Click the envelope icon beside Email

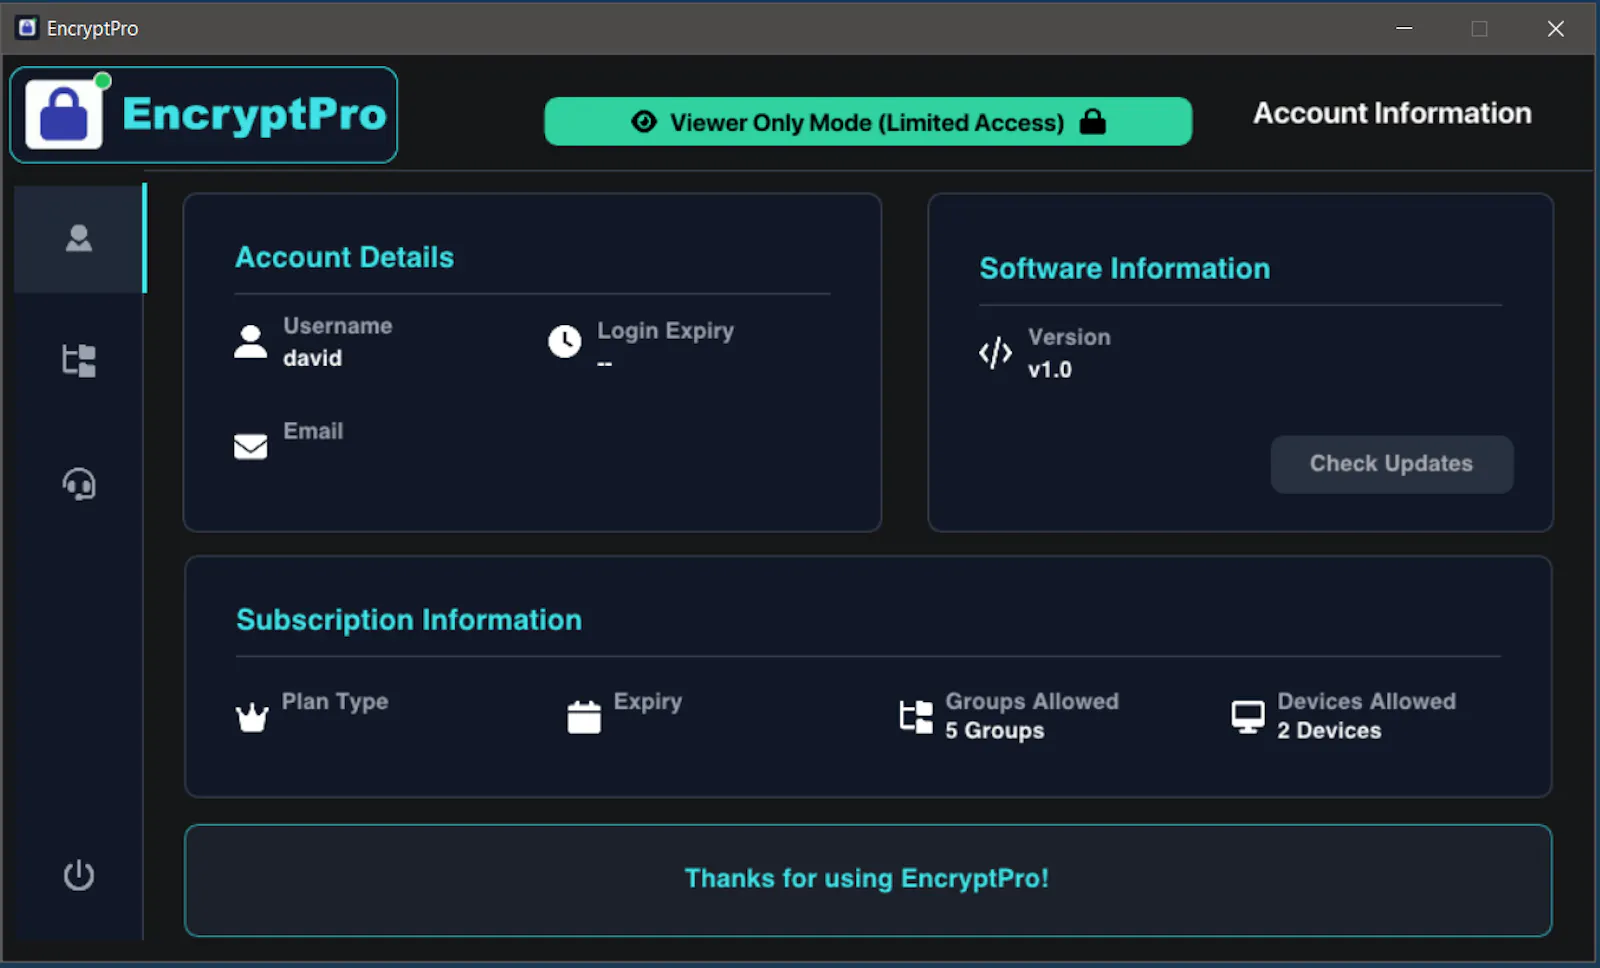coord(250,446)
